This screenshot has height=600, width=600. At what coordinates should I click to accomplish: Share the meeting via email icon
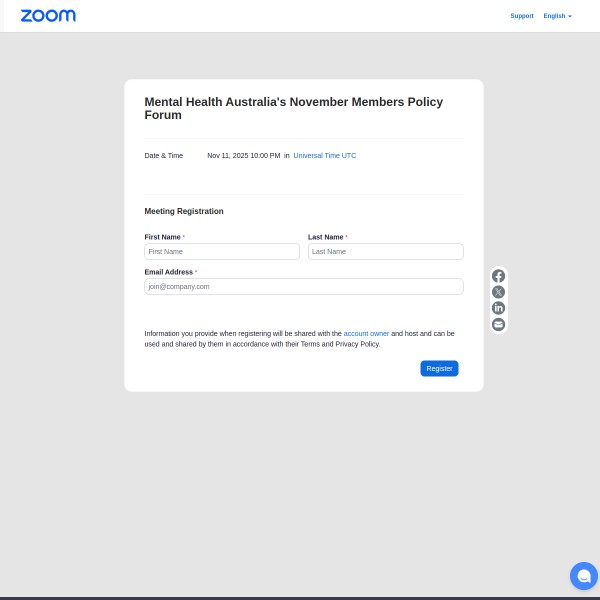(x=498, y=324)
